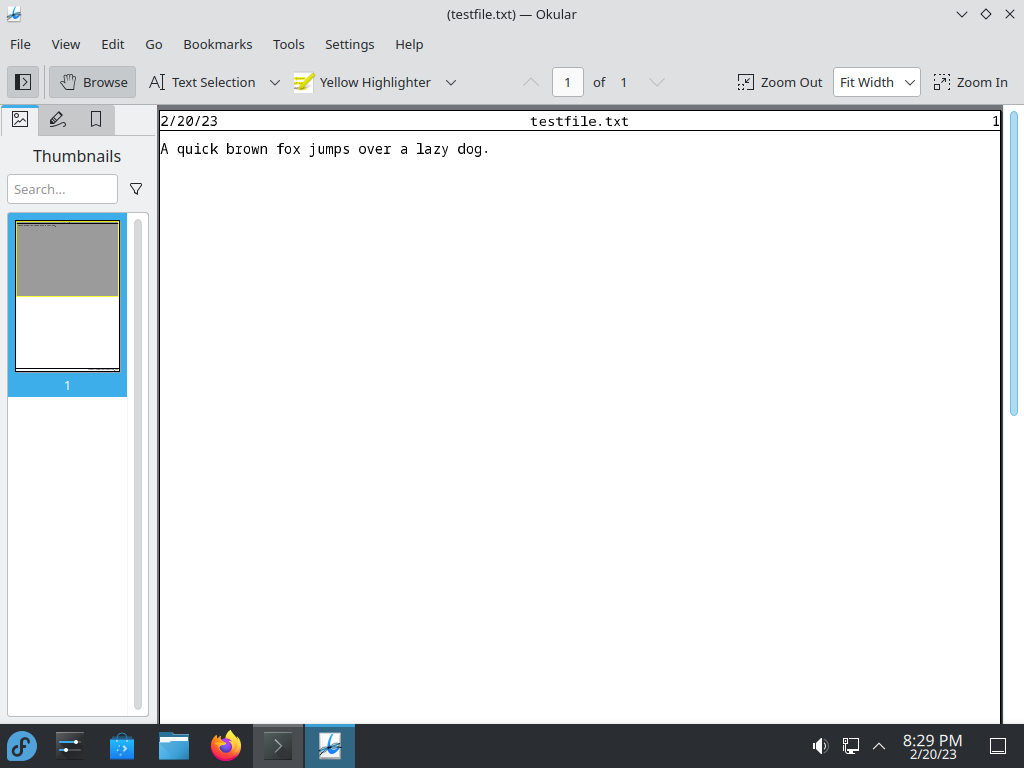
Task: Open the Help menu
Action: [x=409, y=44]
